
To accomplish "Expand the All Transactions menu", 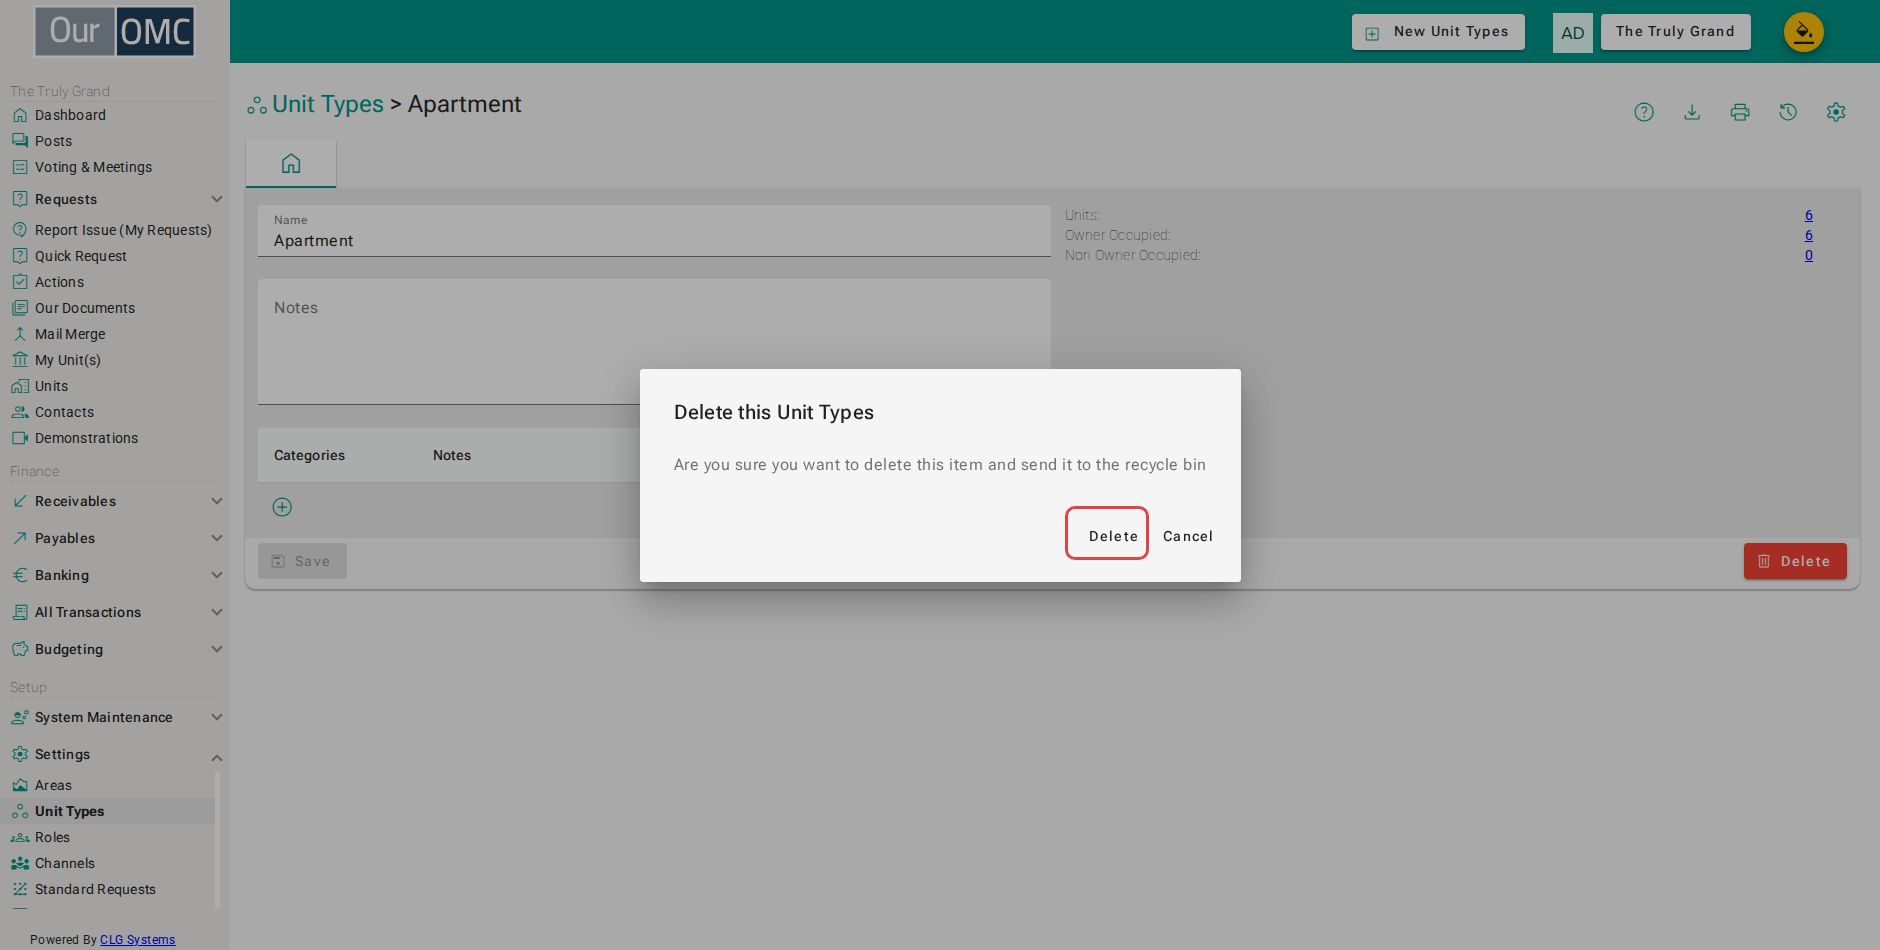I will 115,612.
